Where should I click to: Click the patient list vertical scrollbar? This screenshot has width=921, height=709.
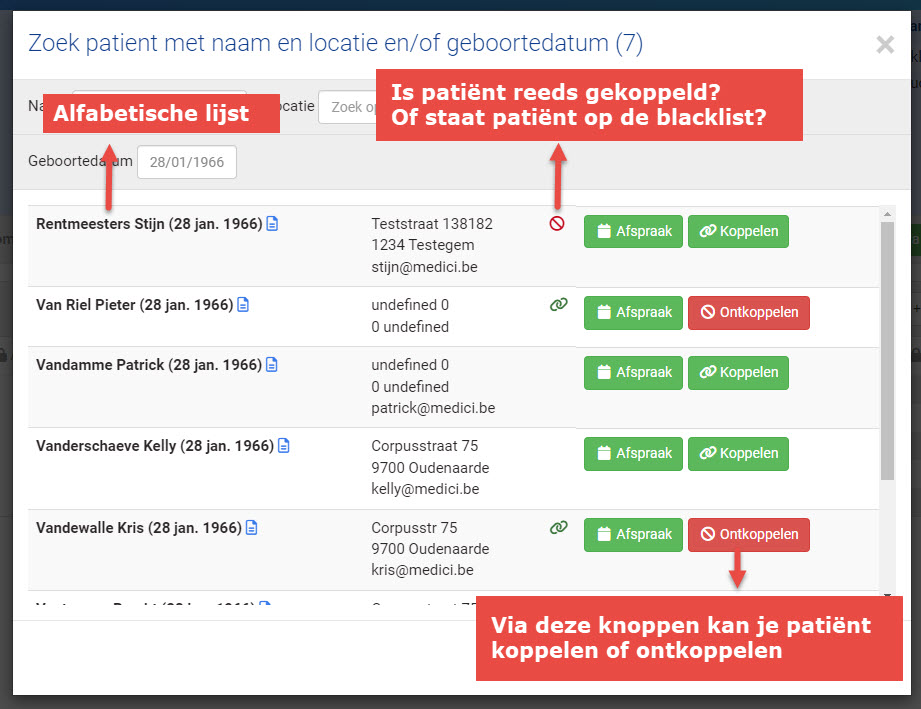887,350
